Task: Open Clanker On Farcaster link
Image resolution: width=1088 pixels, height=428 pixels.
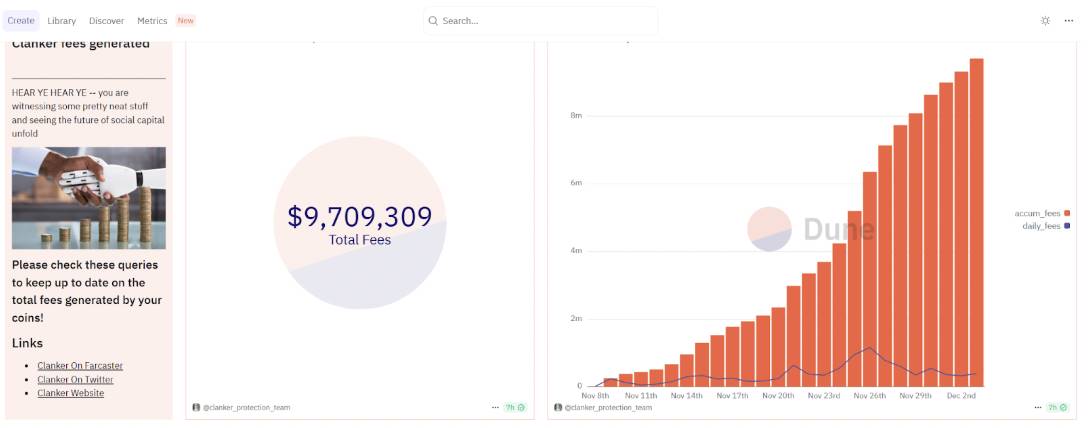Action: (80, 366)
